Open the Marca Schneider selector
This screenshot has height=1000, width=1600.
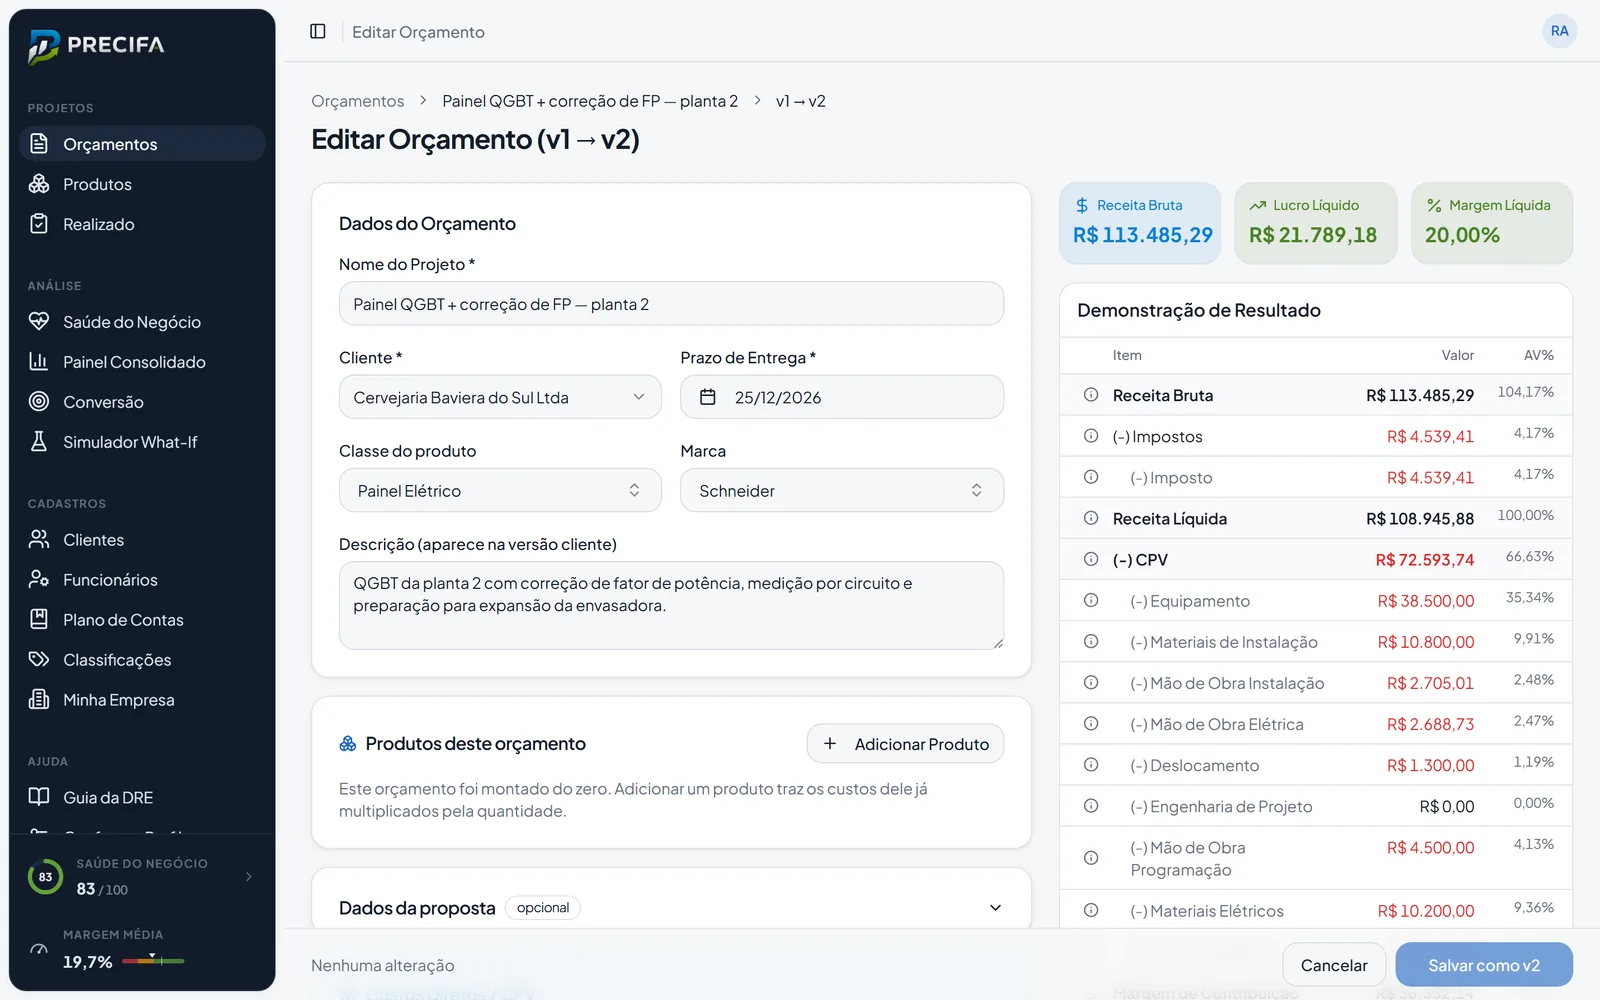point(842,490)
